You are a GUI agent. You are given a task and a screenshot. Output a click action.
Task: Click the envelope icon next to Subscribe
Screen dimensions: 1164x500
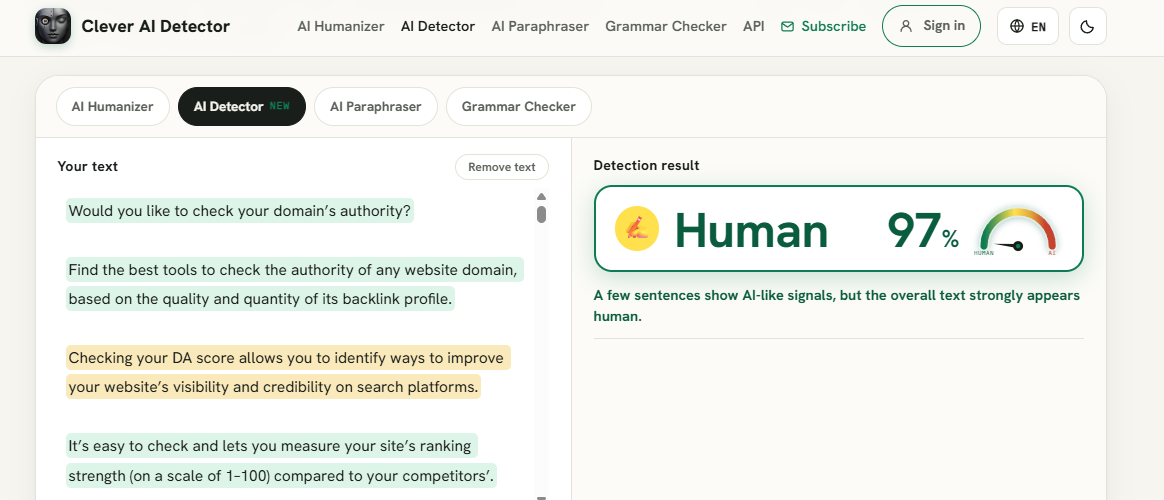tap(788, 27)
